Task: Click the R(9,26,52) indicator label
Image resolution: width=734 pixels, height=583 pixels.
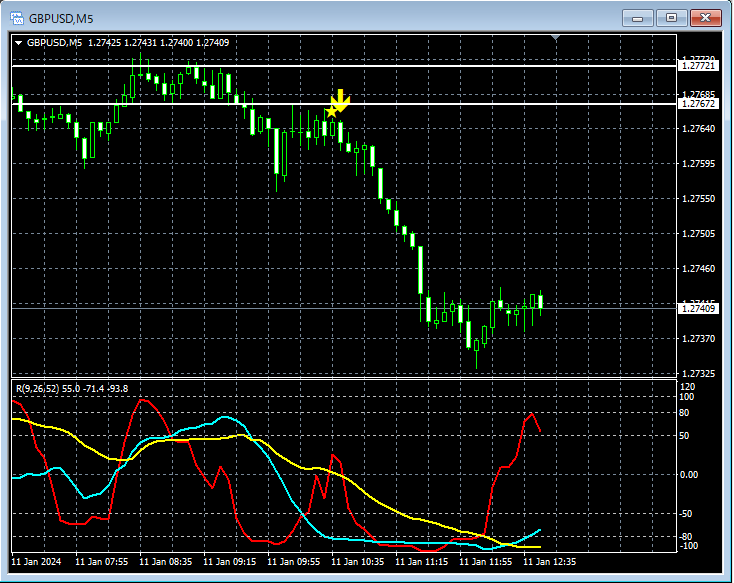Action: point(72,389)
